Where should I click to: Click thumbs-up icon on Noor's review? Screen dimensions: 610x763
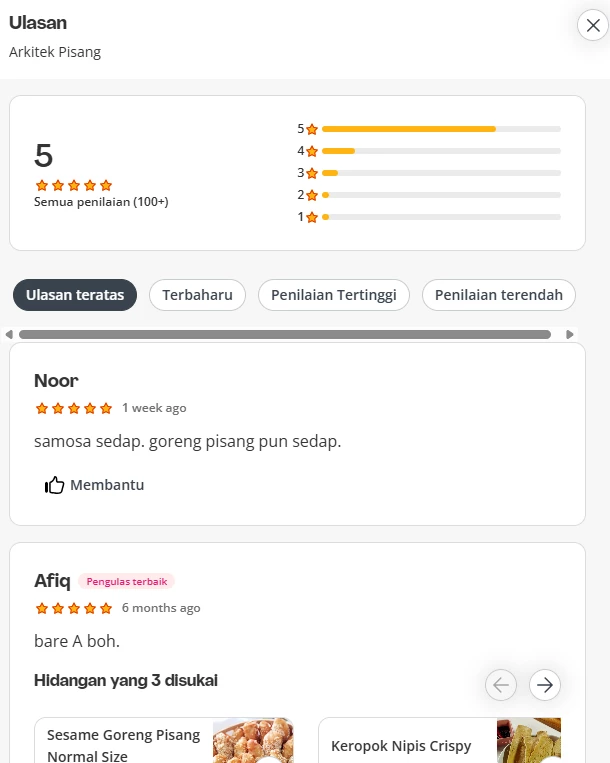54,485
